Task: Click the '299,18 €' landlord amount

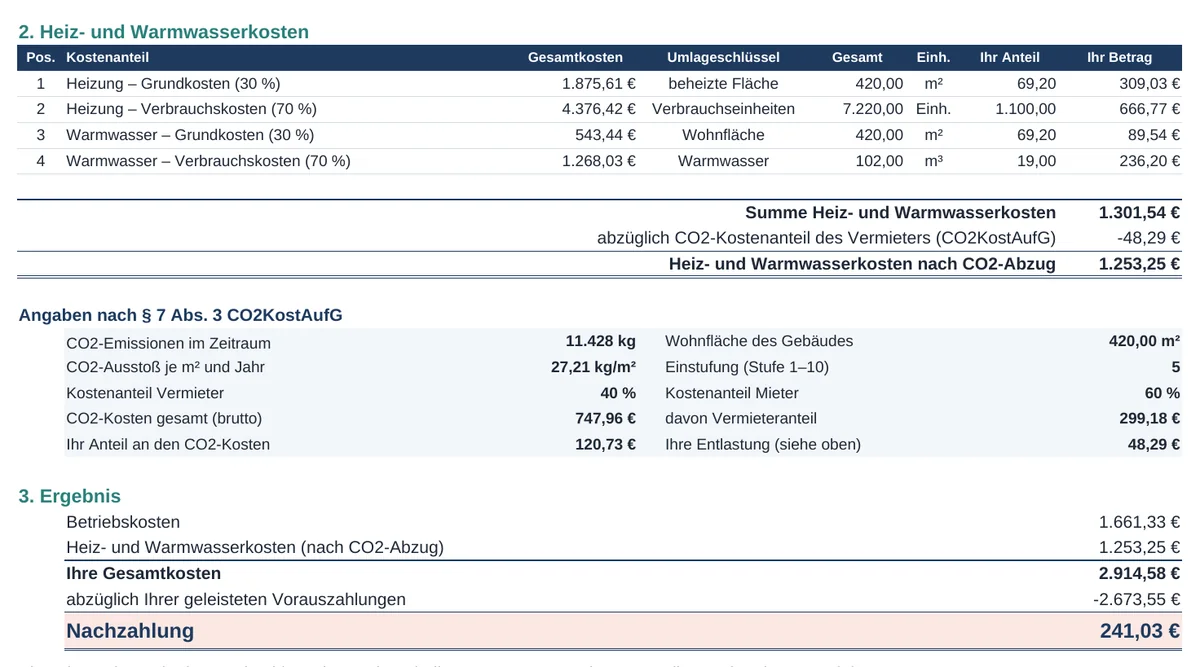Action: coord(1150,418)
